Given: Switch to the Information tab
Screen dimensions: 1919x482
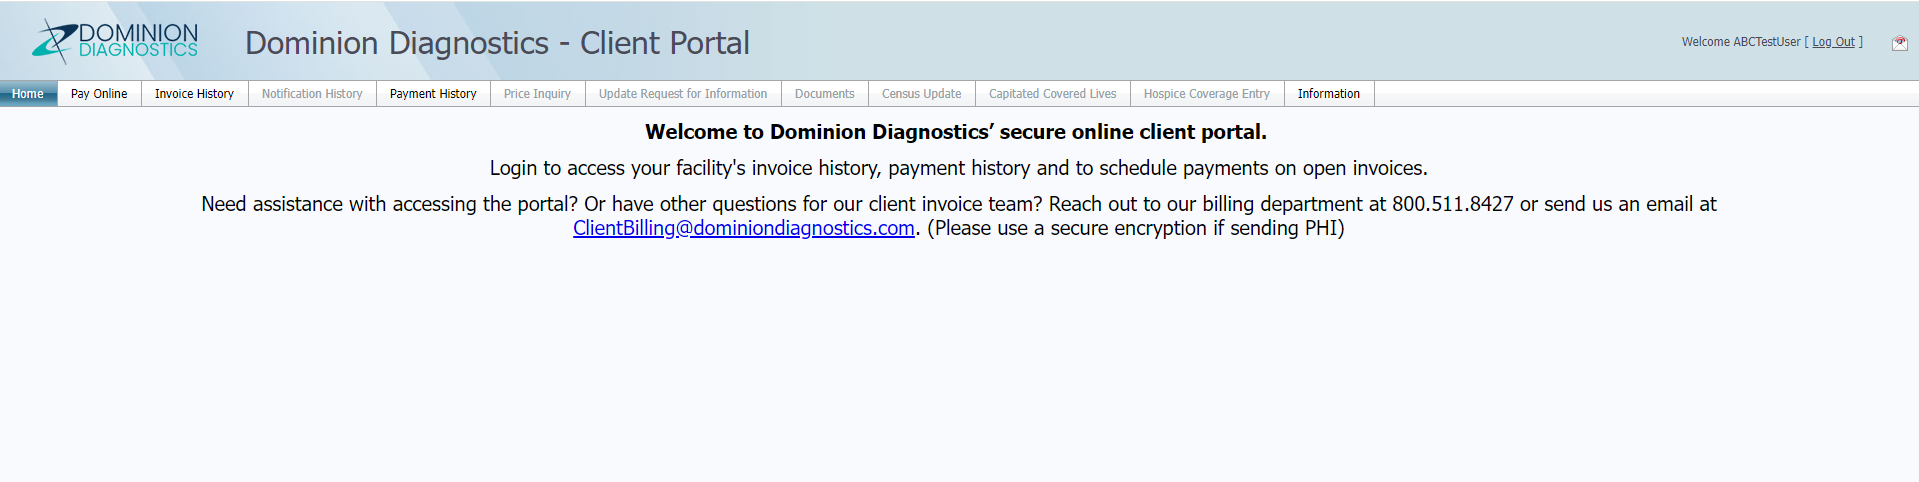Looking at the screenshot, I should pyautogui.click(x=1328, y=94).
